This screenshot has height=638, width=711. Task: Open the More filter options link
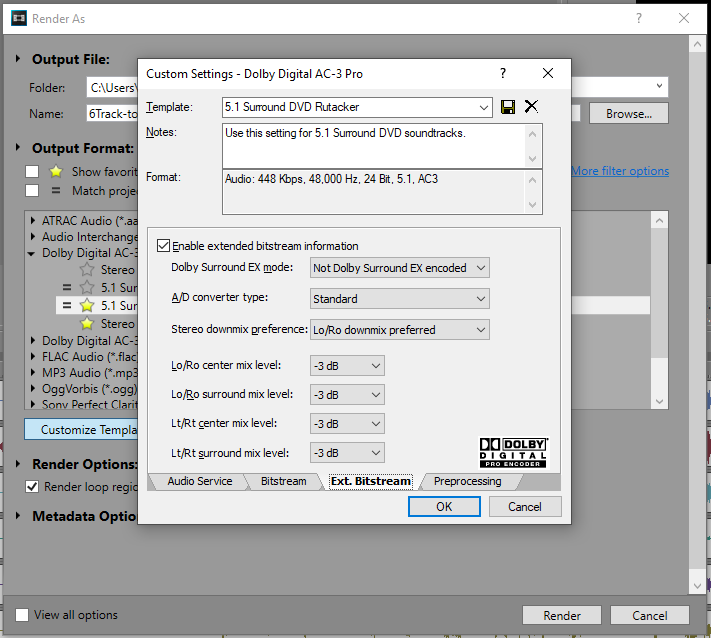(x=620, y=171)
